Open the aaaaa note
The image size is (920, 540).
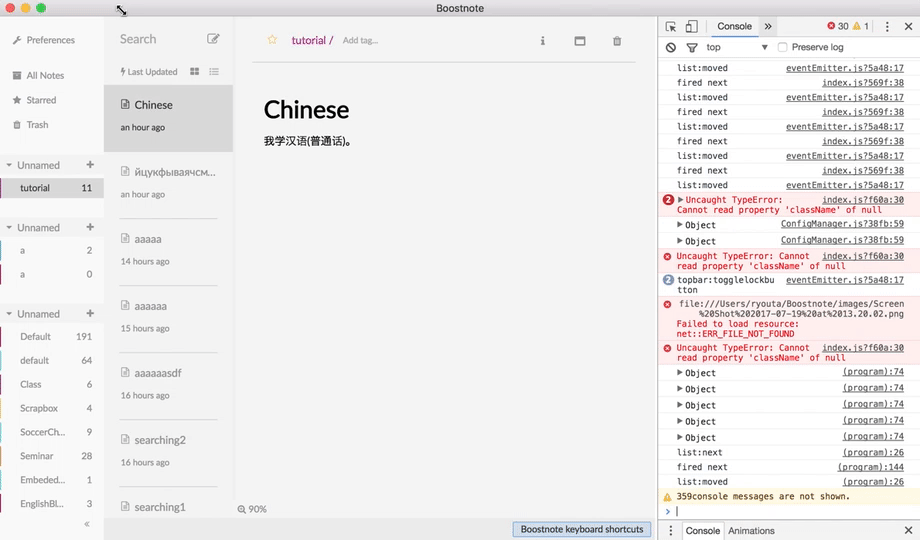pos(168,252)
